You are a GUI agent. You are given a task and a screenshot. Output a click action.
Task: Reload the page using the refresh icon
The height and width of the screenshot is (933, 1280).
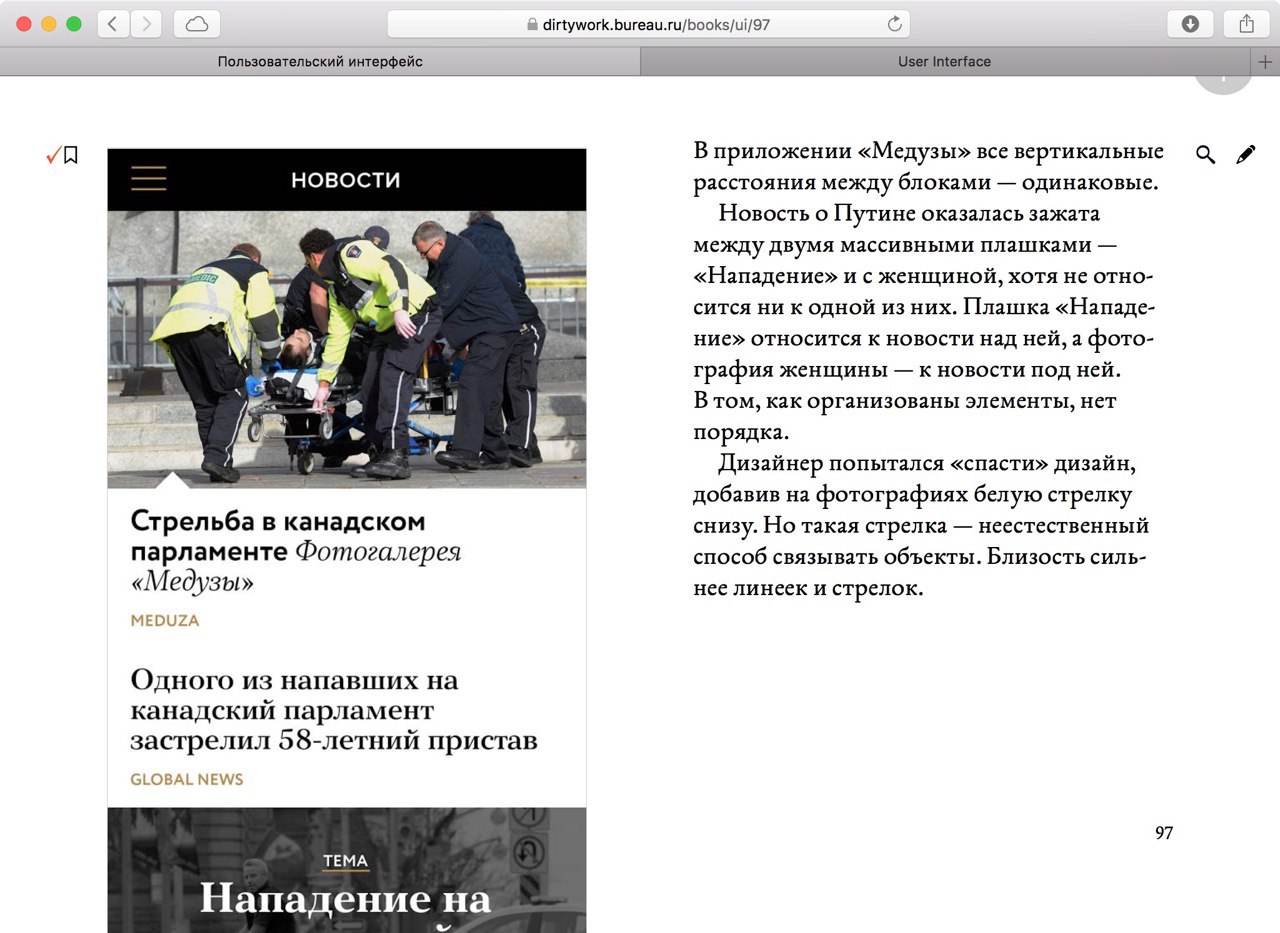pyautogui.click(x=894, y=24)
